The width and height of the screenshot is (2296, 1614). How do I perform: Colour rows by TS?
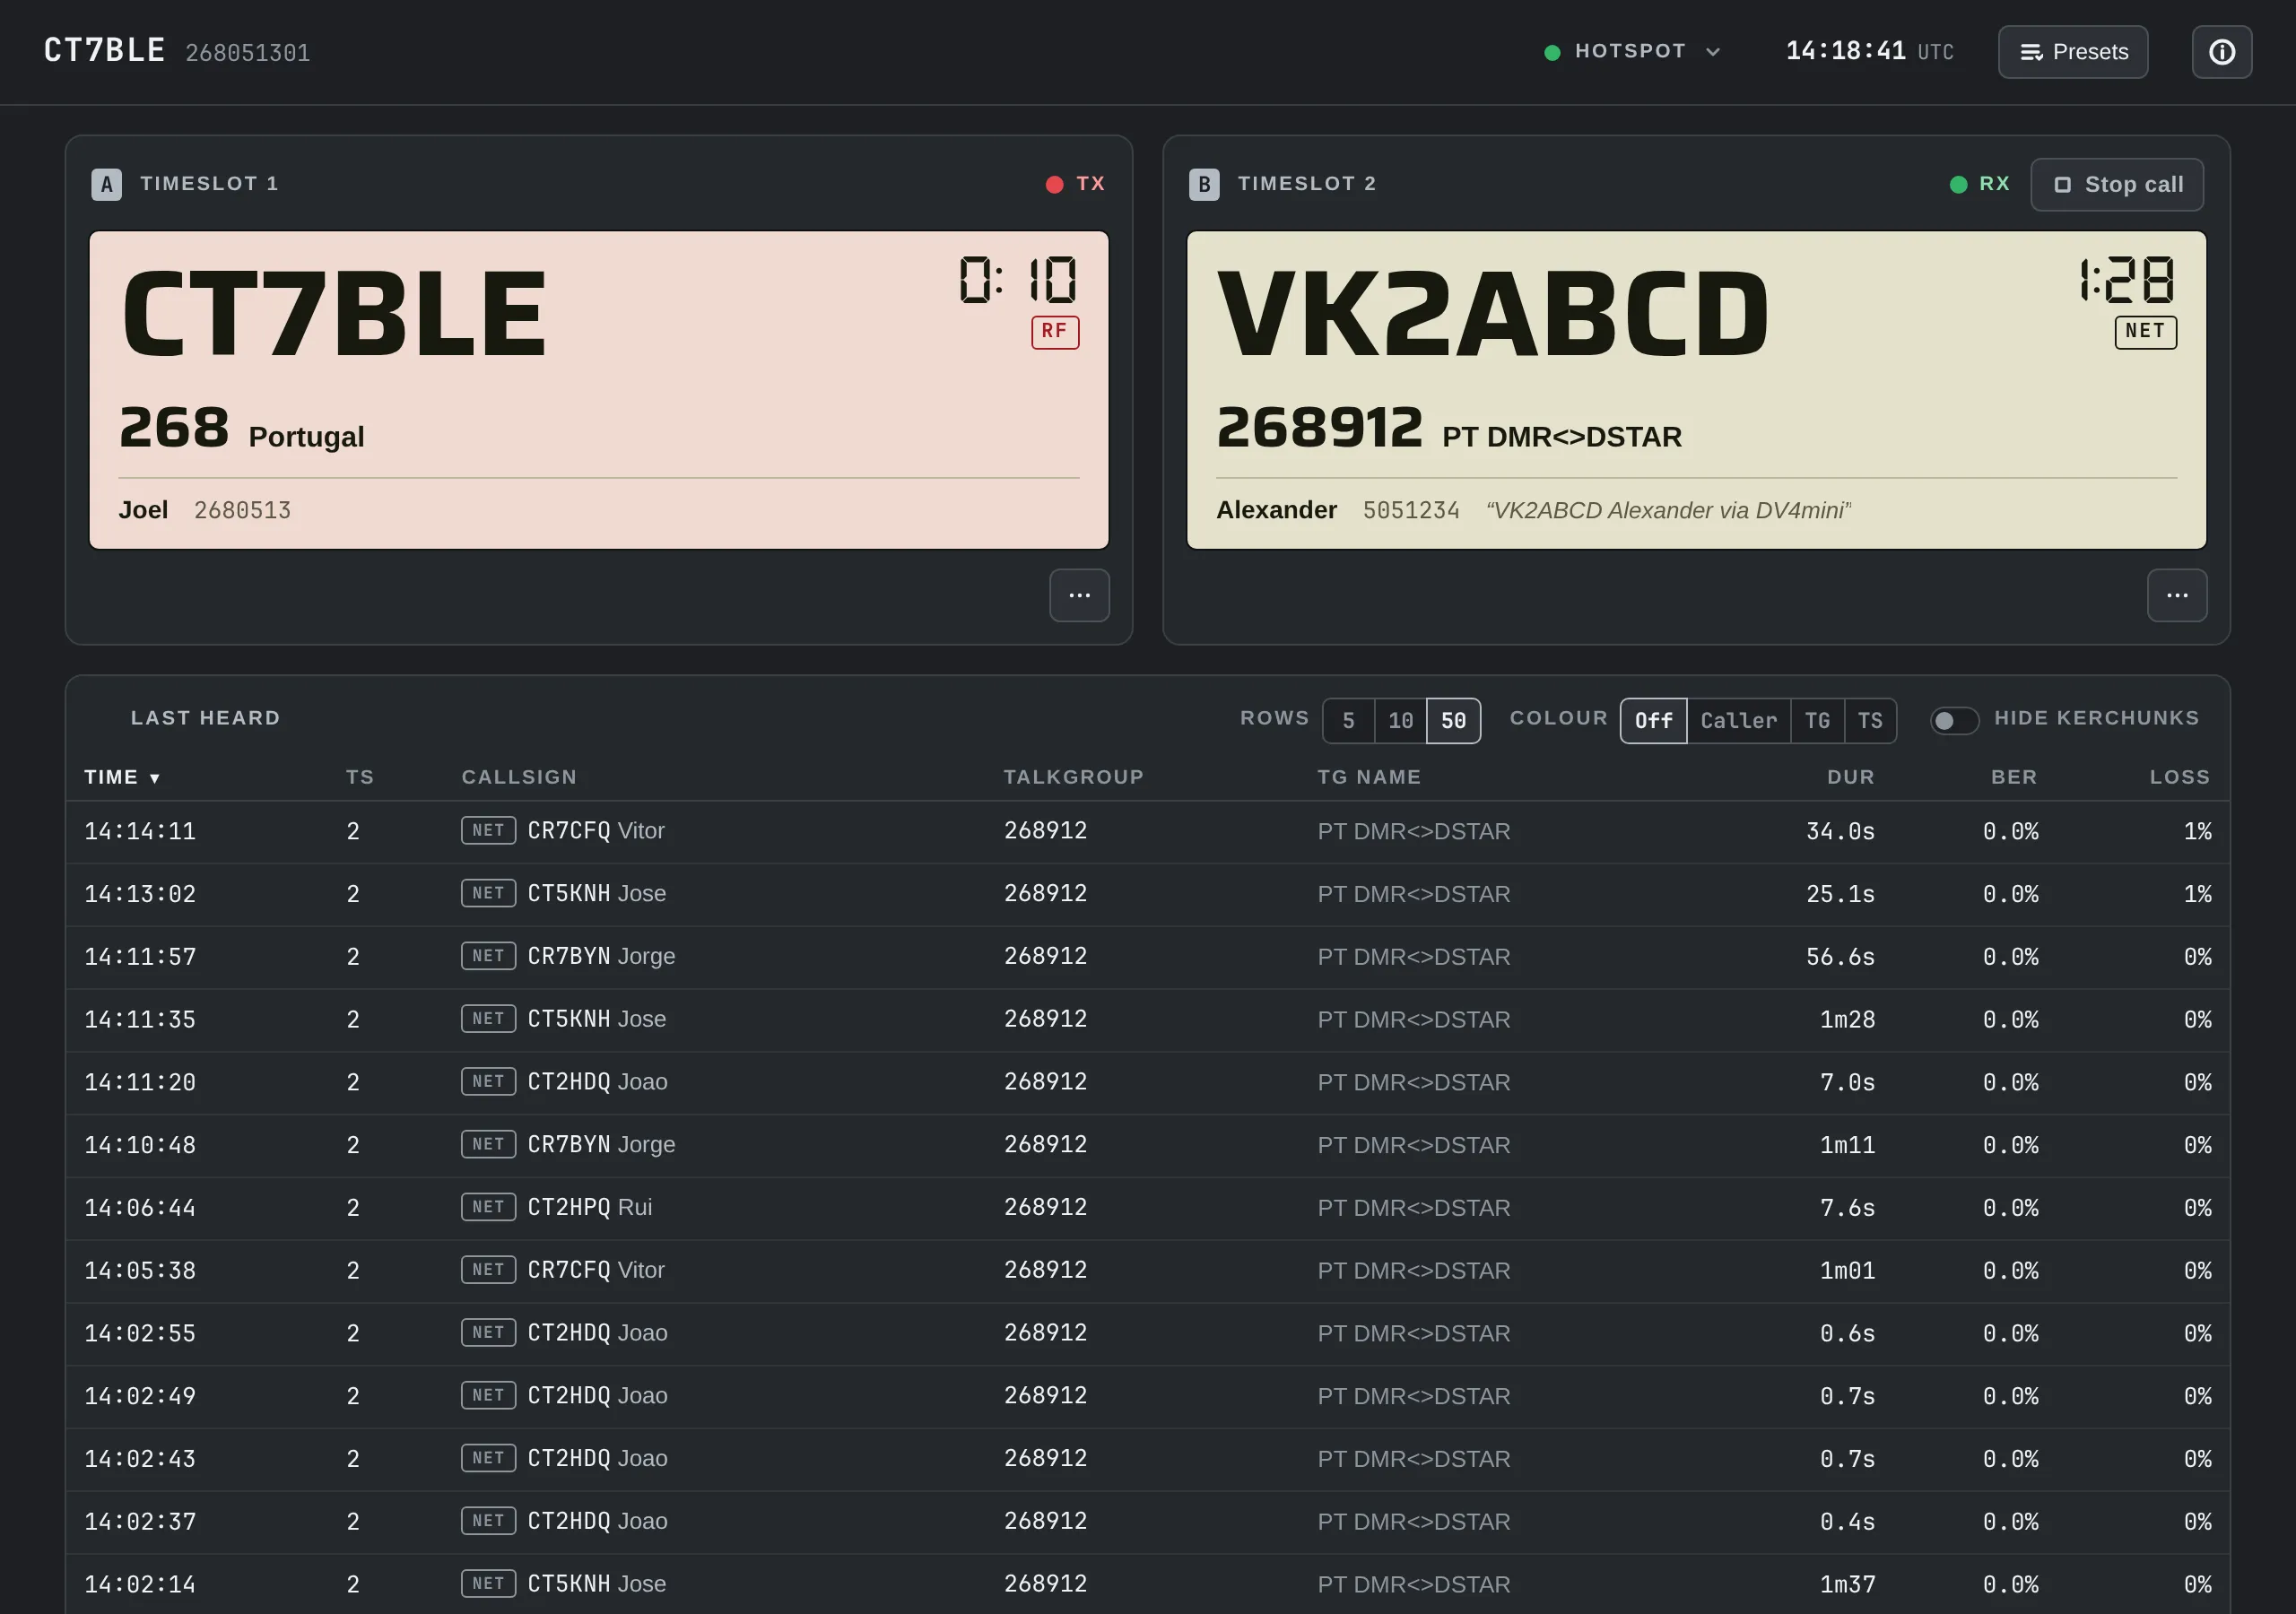pyautogui.click(x=1870, y=721)
